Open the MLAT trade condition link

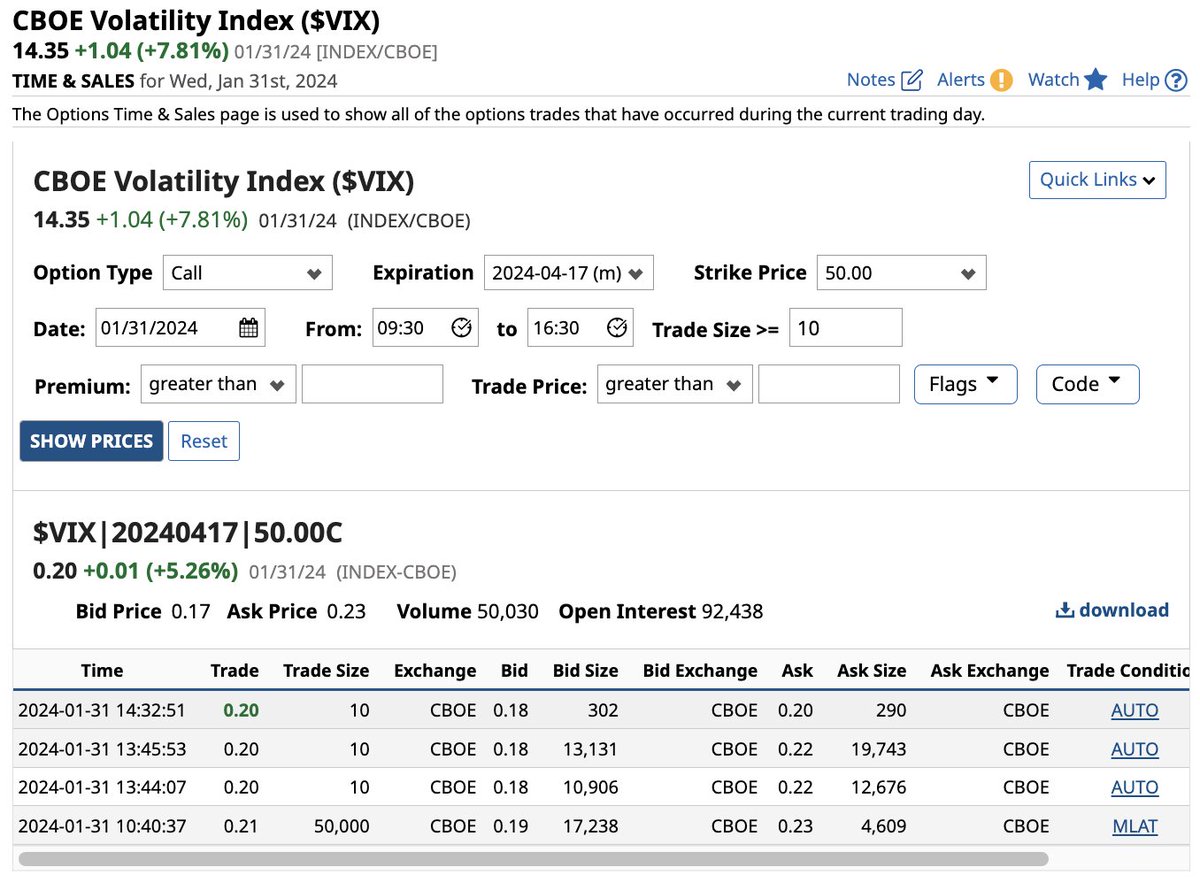pos(1134,826)
